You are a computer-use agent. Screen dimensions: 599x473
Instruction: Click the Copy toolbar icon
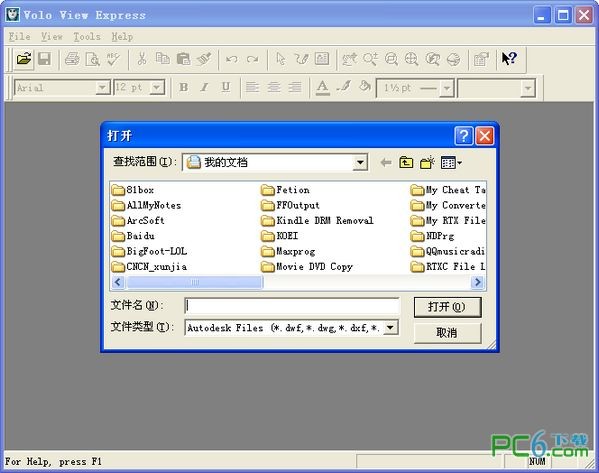[163, 59]
